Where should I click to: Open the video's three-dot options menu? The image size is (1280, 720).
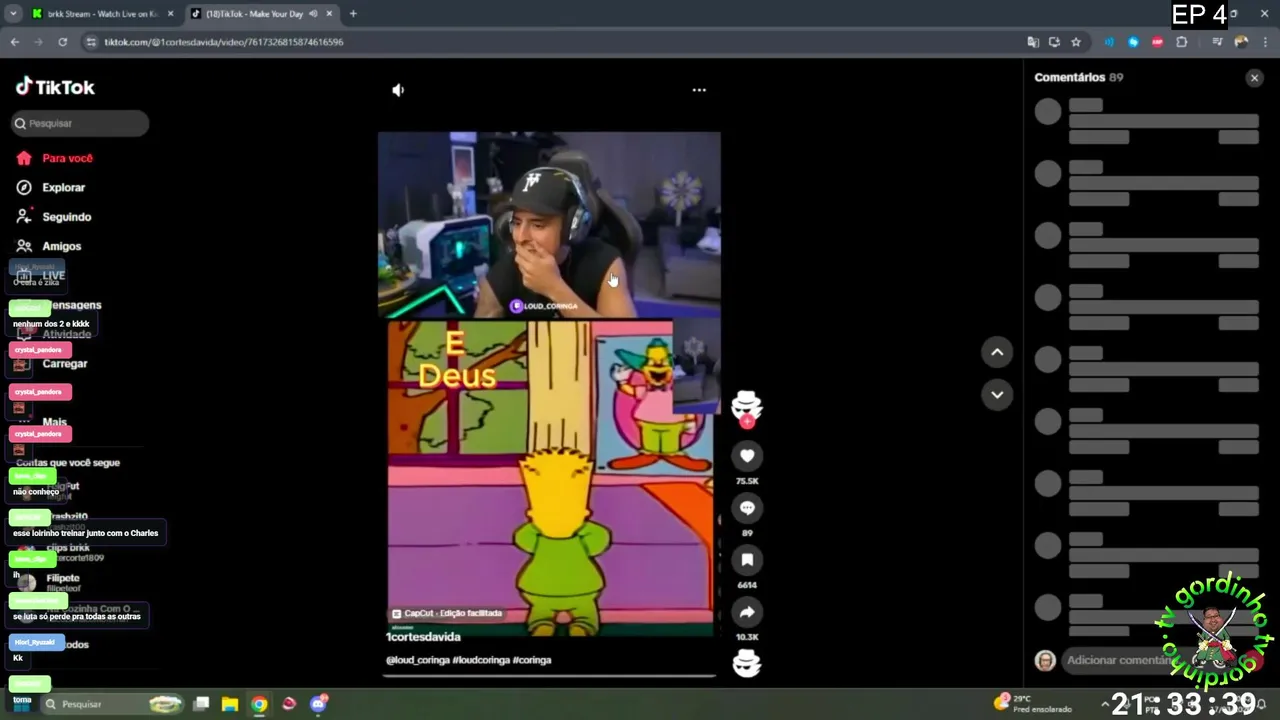(x=699, y=90)
